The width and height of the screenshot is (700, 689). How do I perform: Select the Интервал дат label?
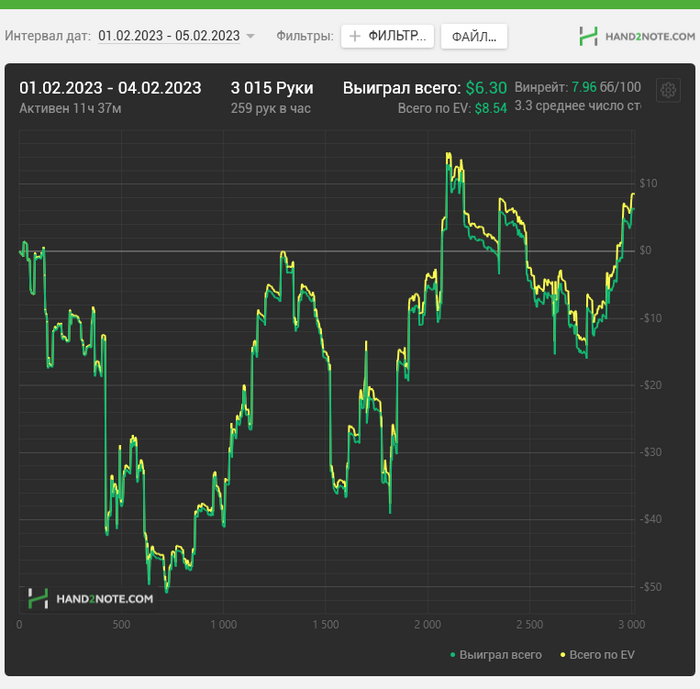coord(48,36)
